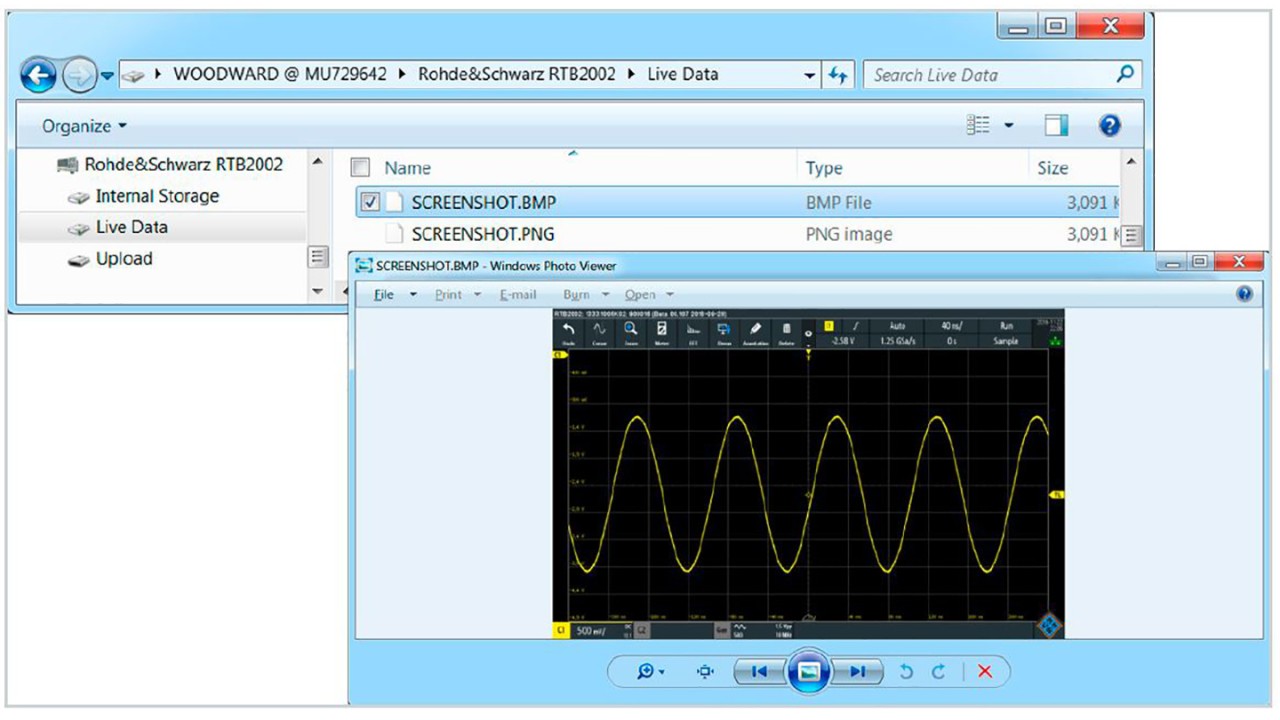Screen dimensions: 1280x720
Task: Select Rohde&Schwarz RTB2002 breadcrumb in address bar
Action: pyautogui.click(x=516, y=74)
